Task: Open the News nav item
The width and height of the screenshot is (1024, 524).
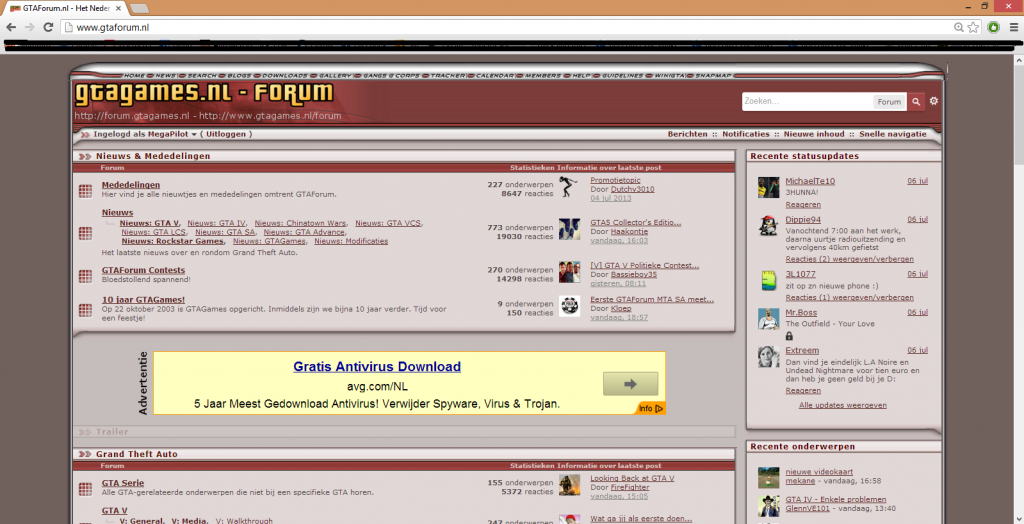Action: 165,76
